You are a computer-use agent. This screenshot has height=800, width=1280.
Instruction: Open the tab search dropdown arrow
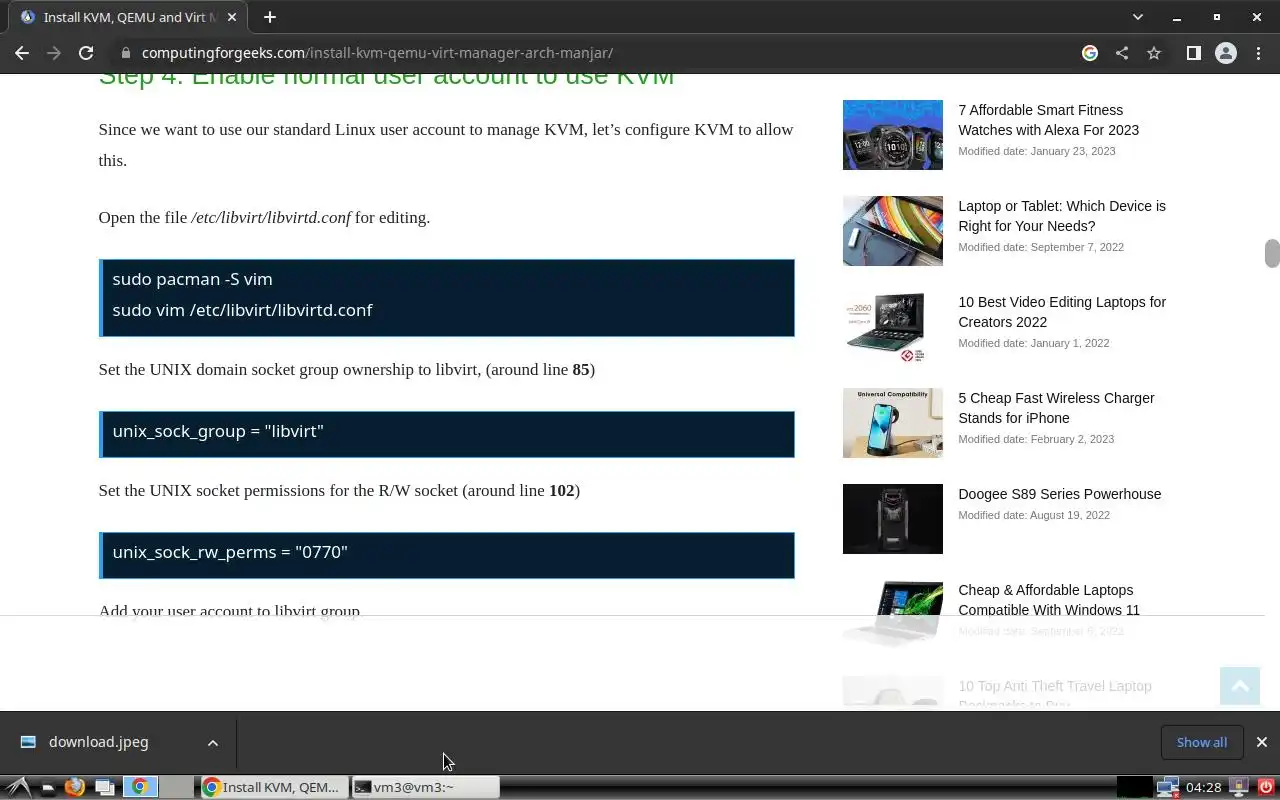pyautogui.click(x=1137, y=17)
